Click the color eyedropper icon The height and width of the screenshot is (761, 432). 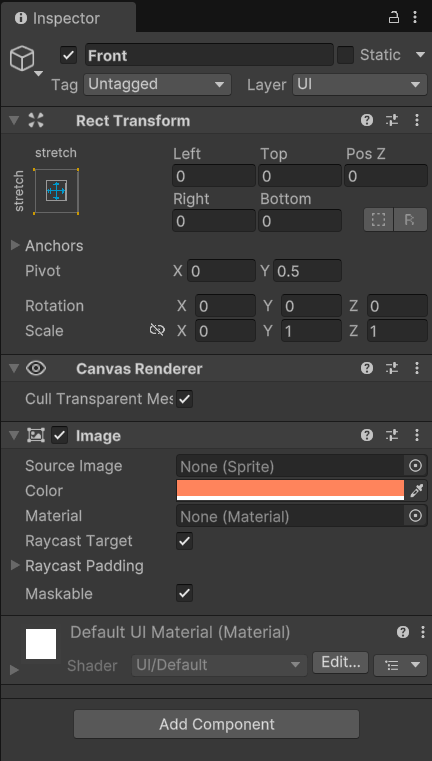(416, 491)
